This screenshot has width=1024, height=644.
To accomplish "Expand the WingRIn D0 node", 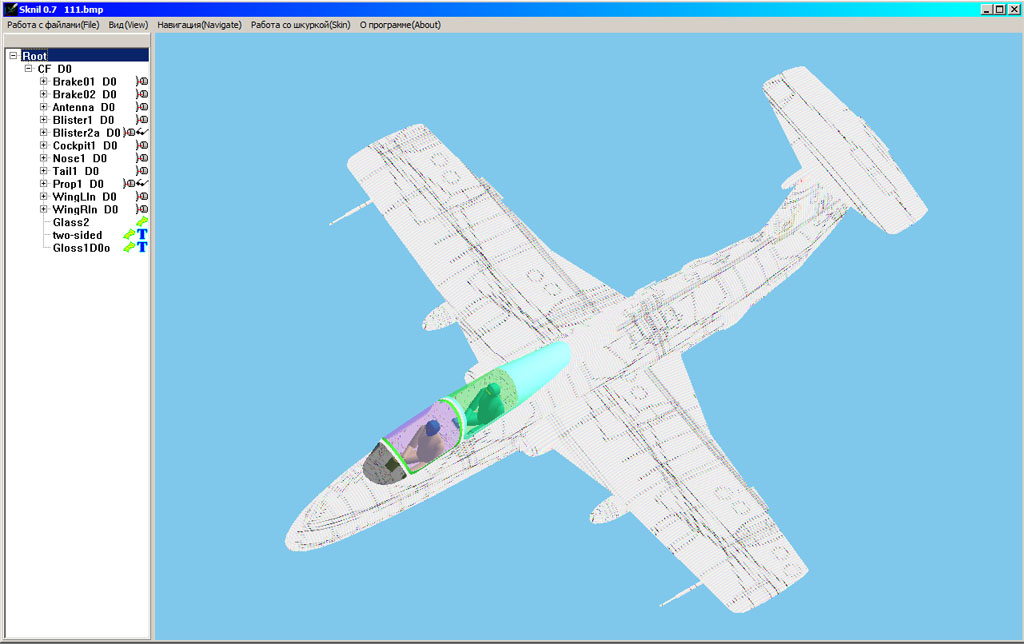I will [44, 210].
